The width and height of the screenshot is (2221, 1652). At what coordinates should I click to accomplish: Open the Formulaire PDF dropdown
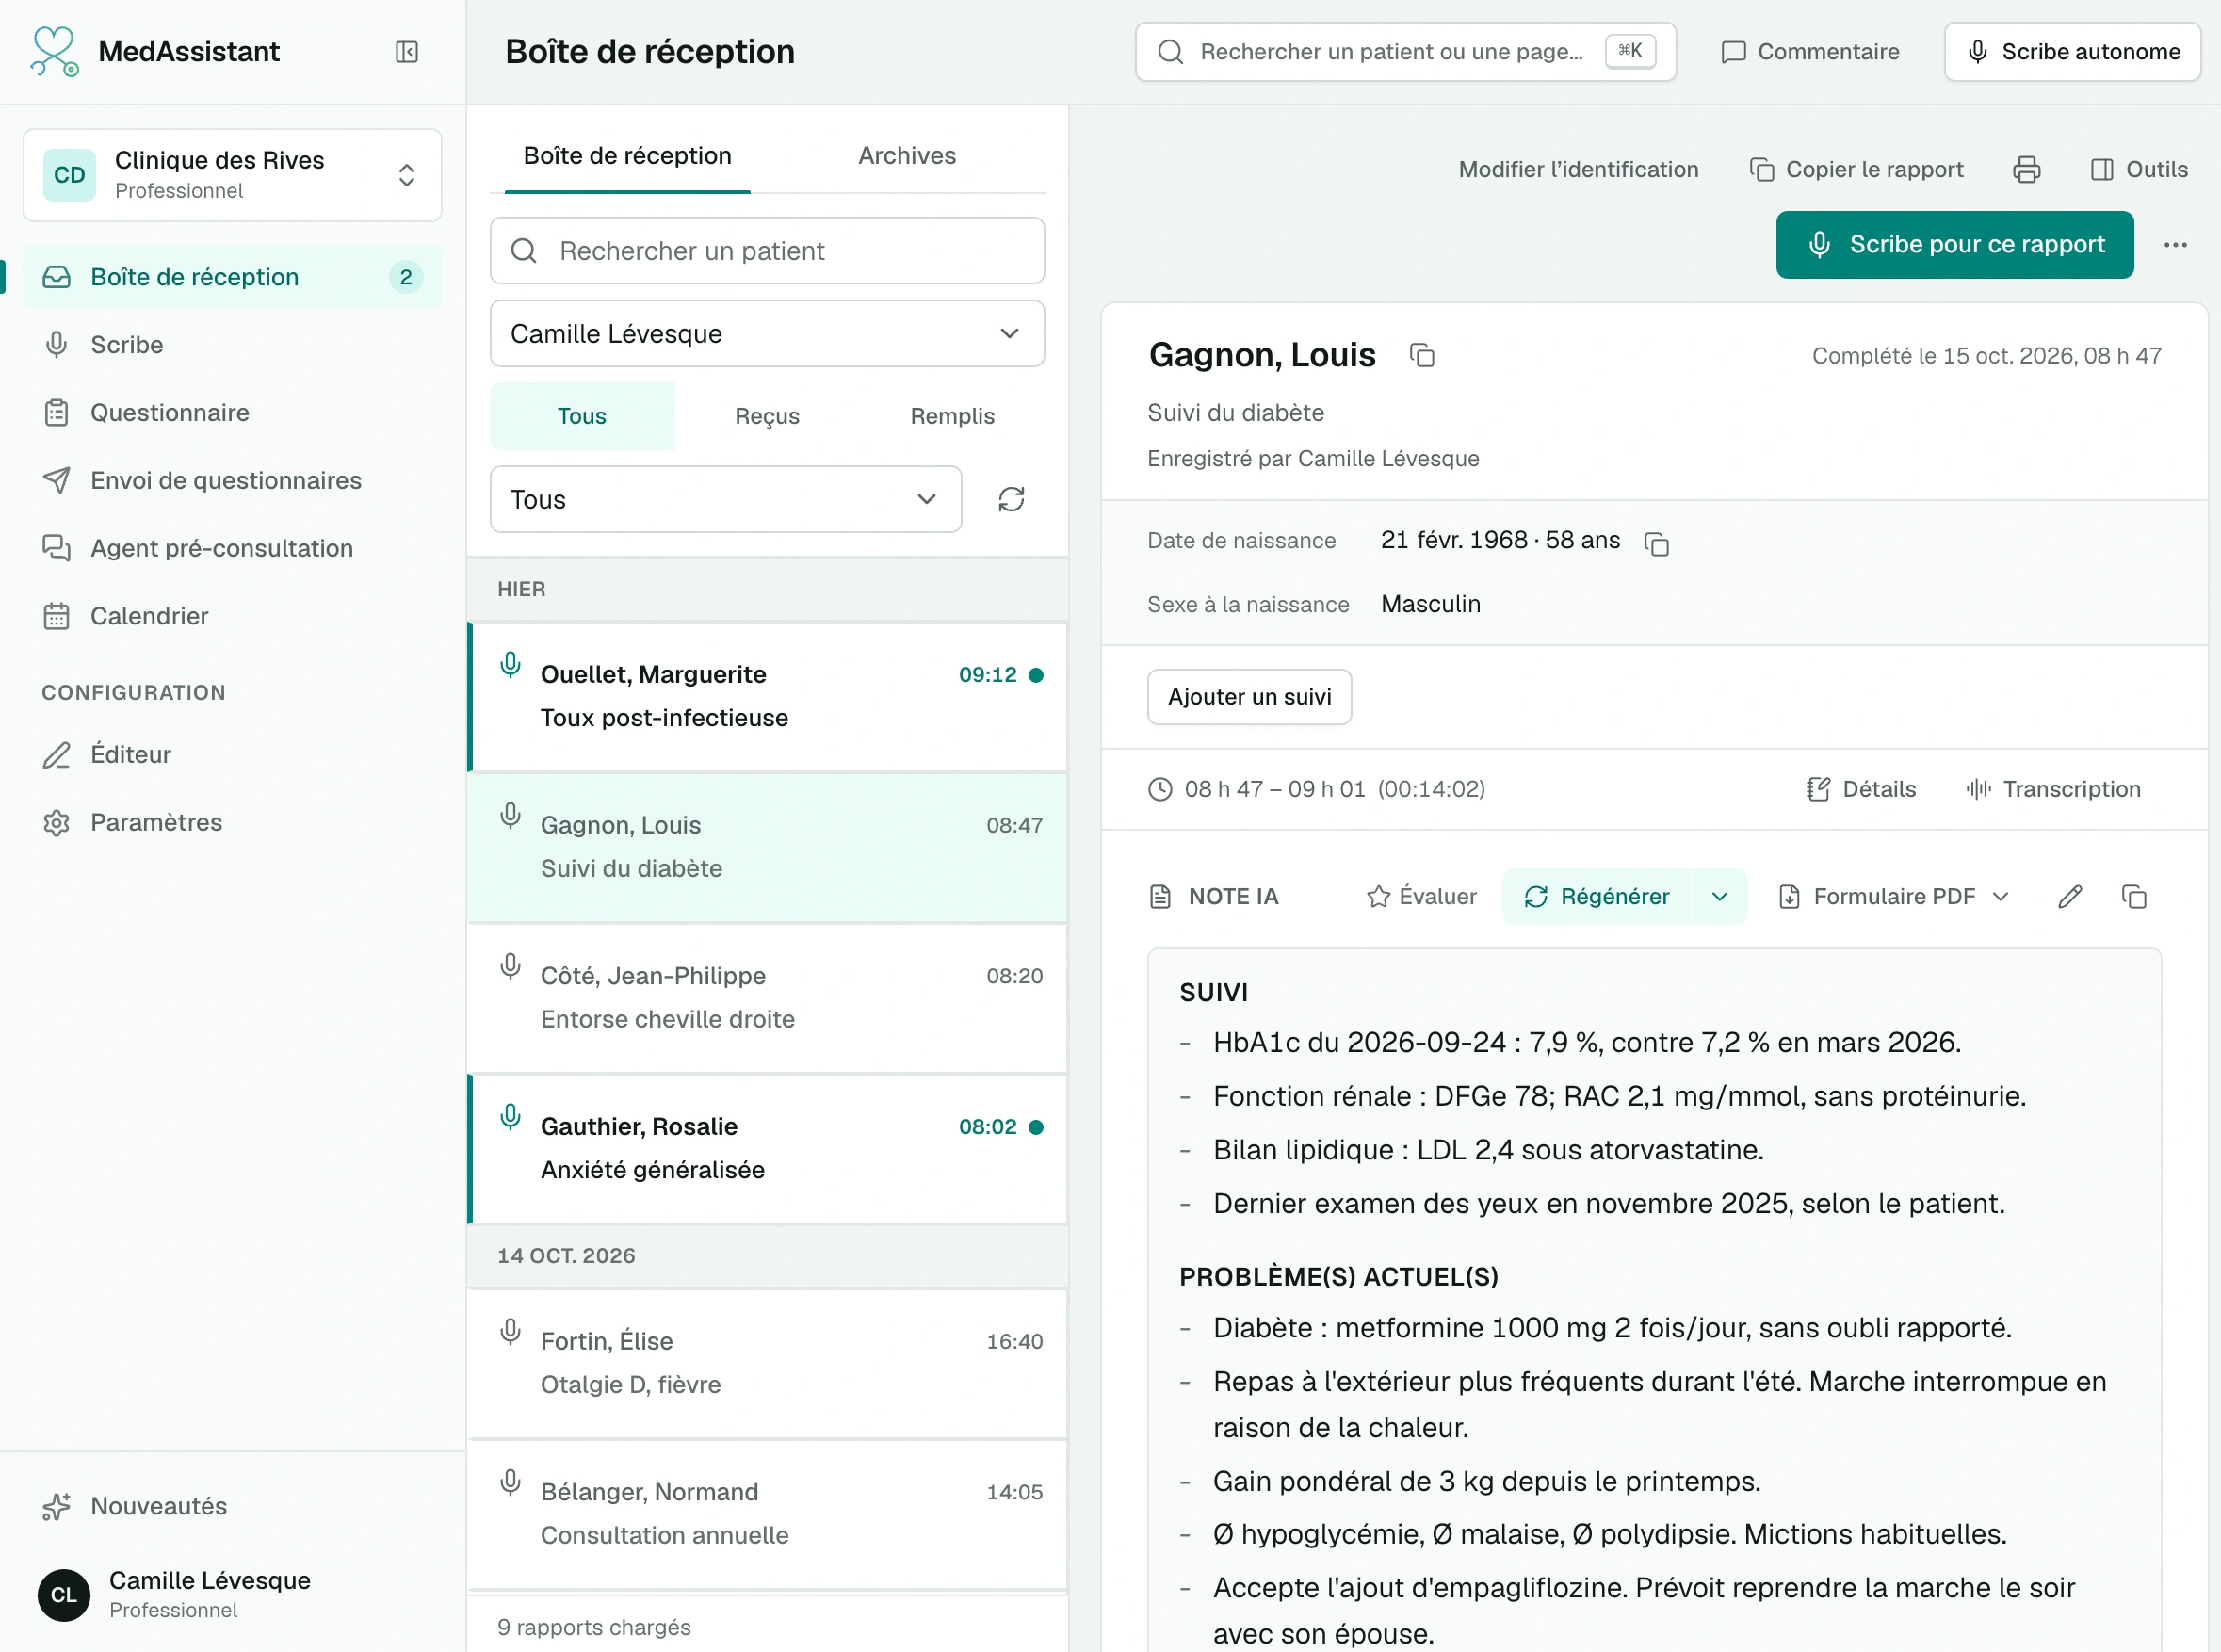point(1893,897)
